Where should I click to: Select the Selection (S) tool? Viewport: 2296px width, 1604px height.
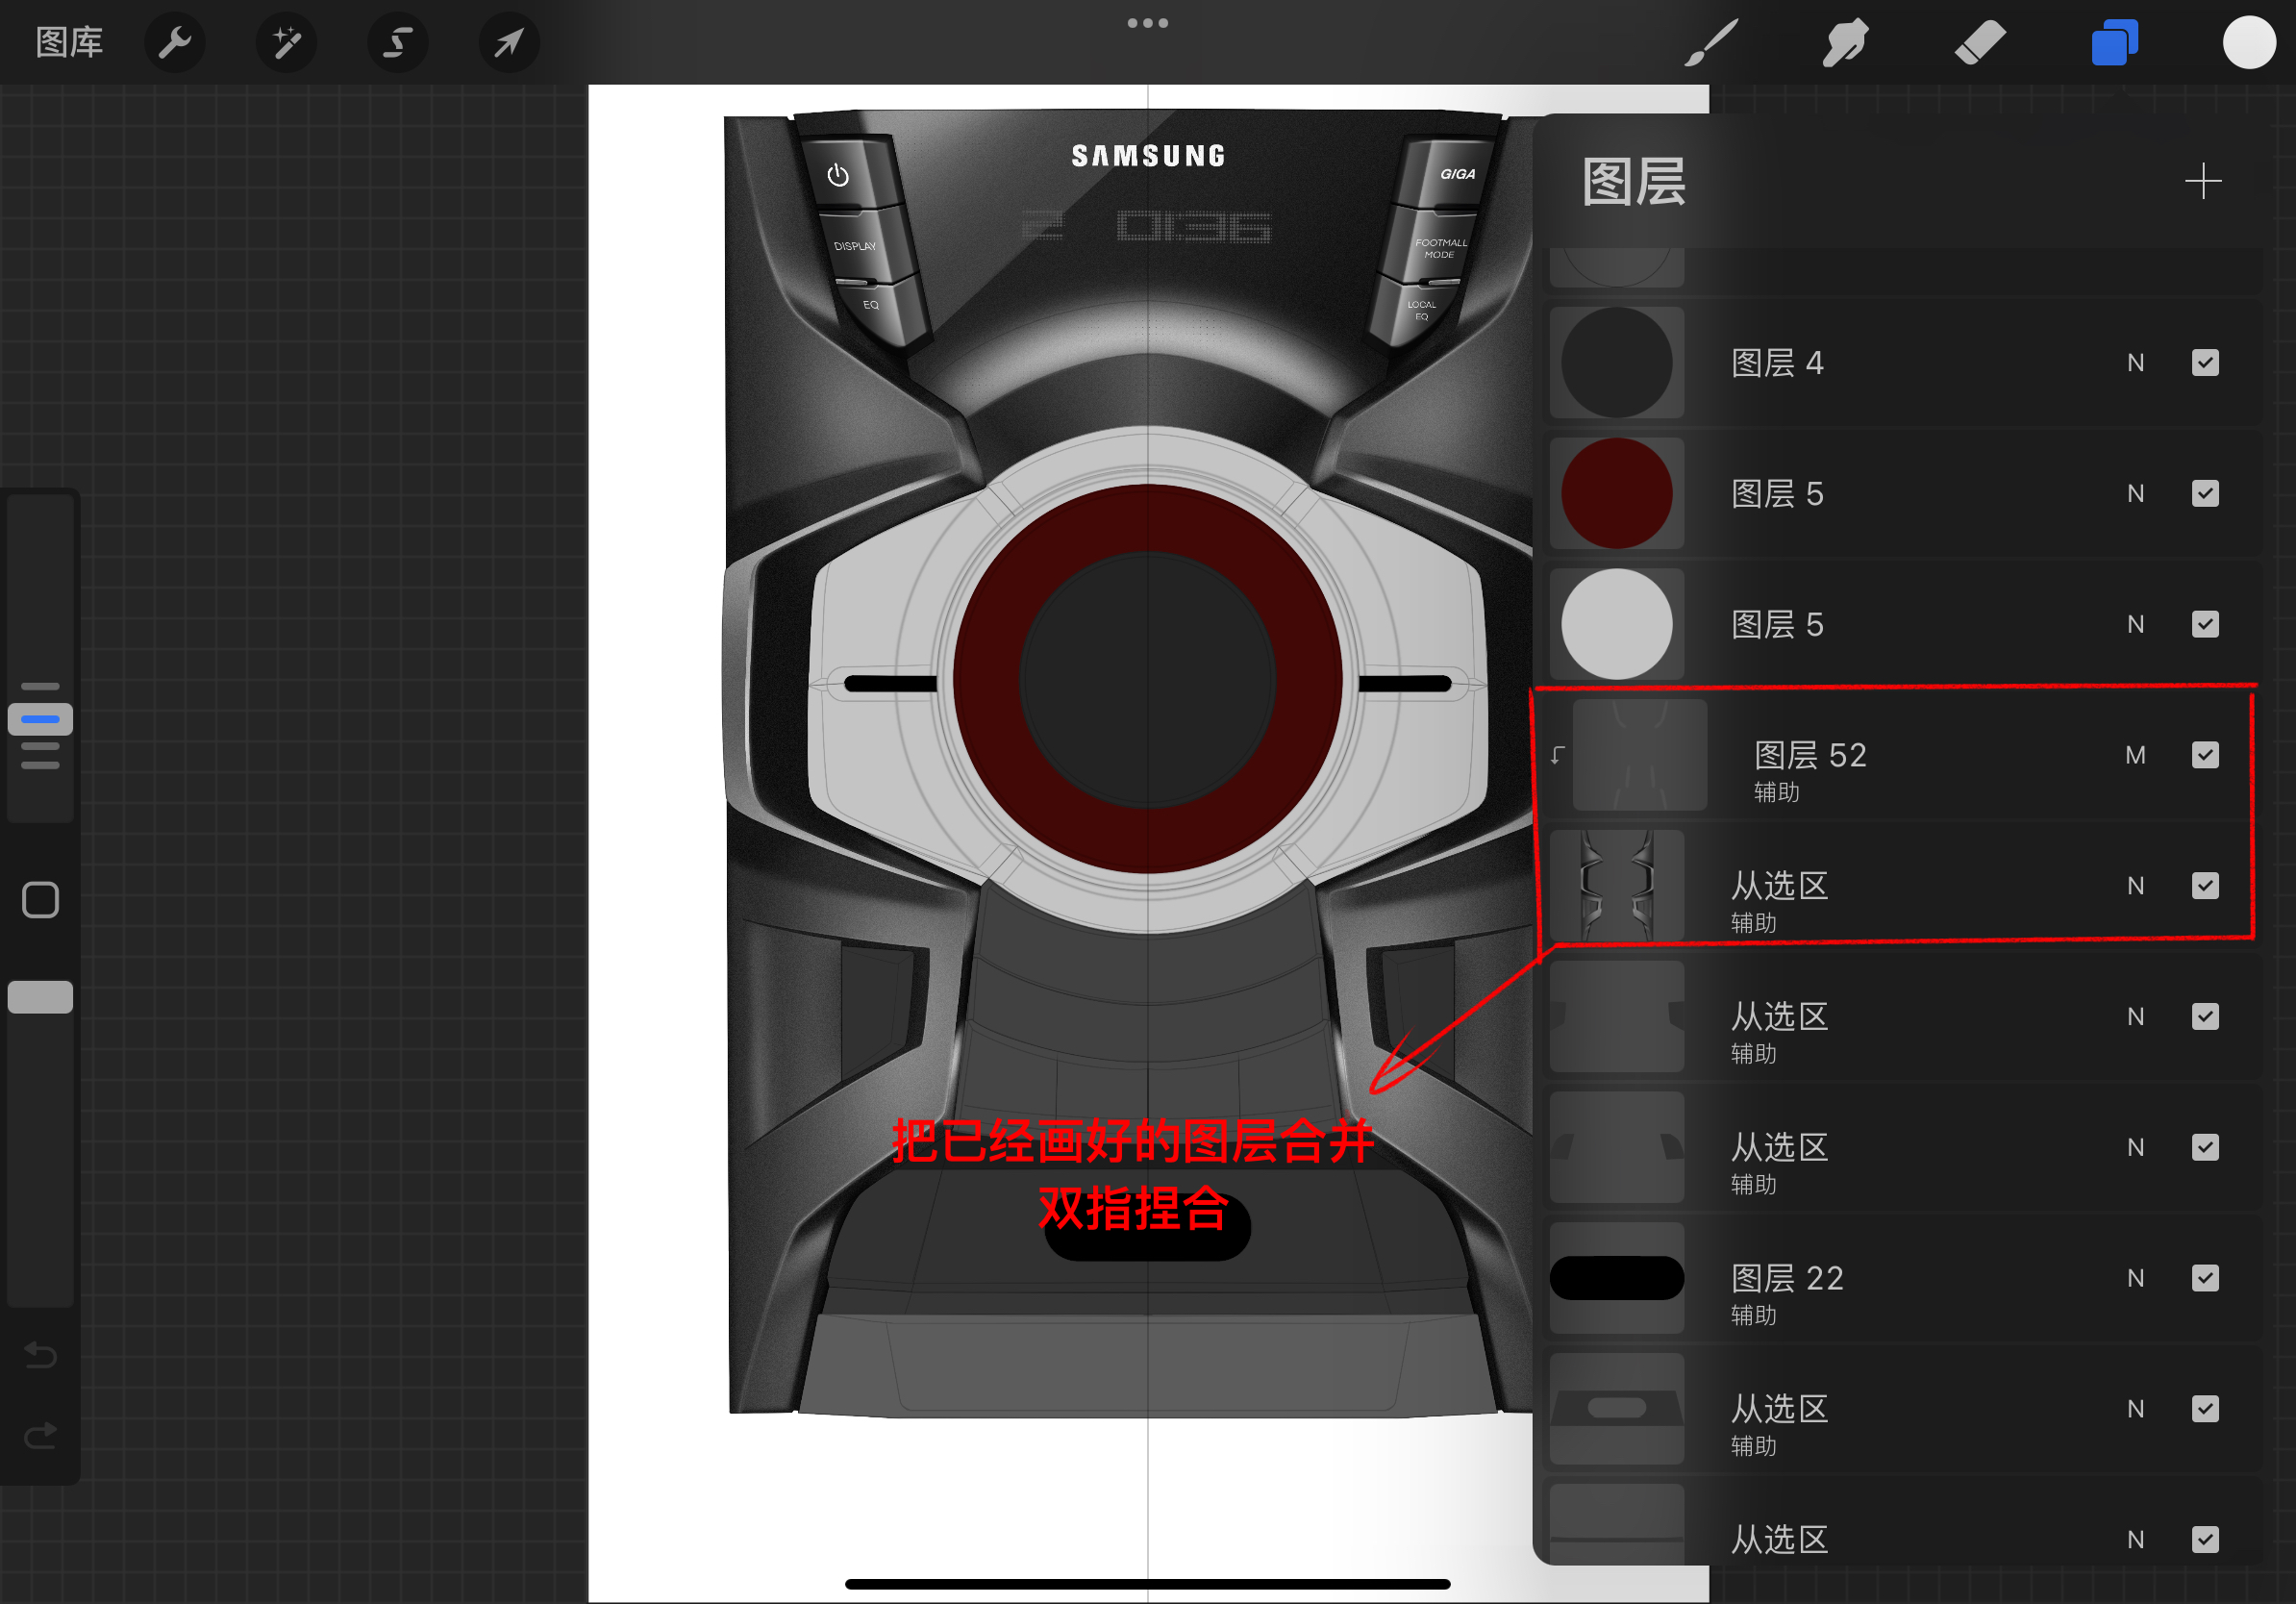pyautogui.click(x=397, y=42)
